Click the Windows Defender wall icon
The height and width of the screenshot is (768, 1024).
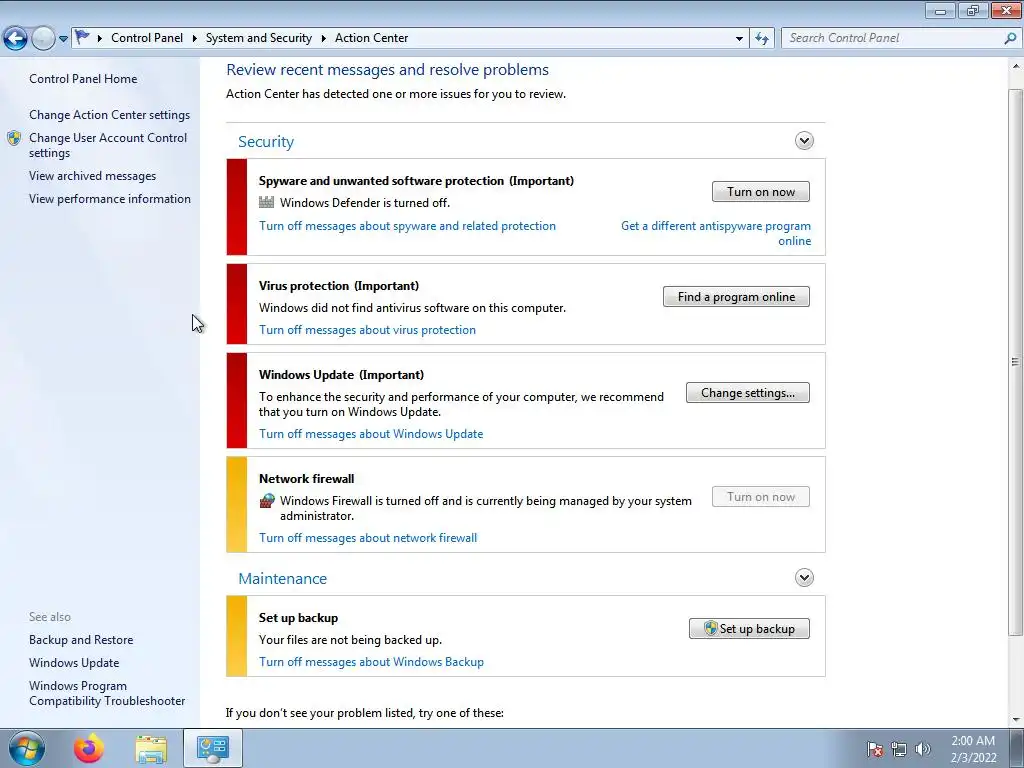[x=266, y=202]
